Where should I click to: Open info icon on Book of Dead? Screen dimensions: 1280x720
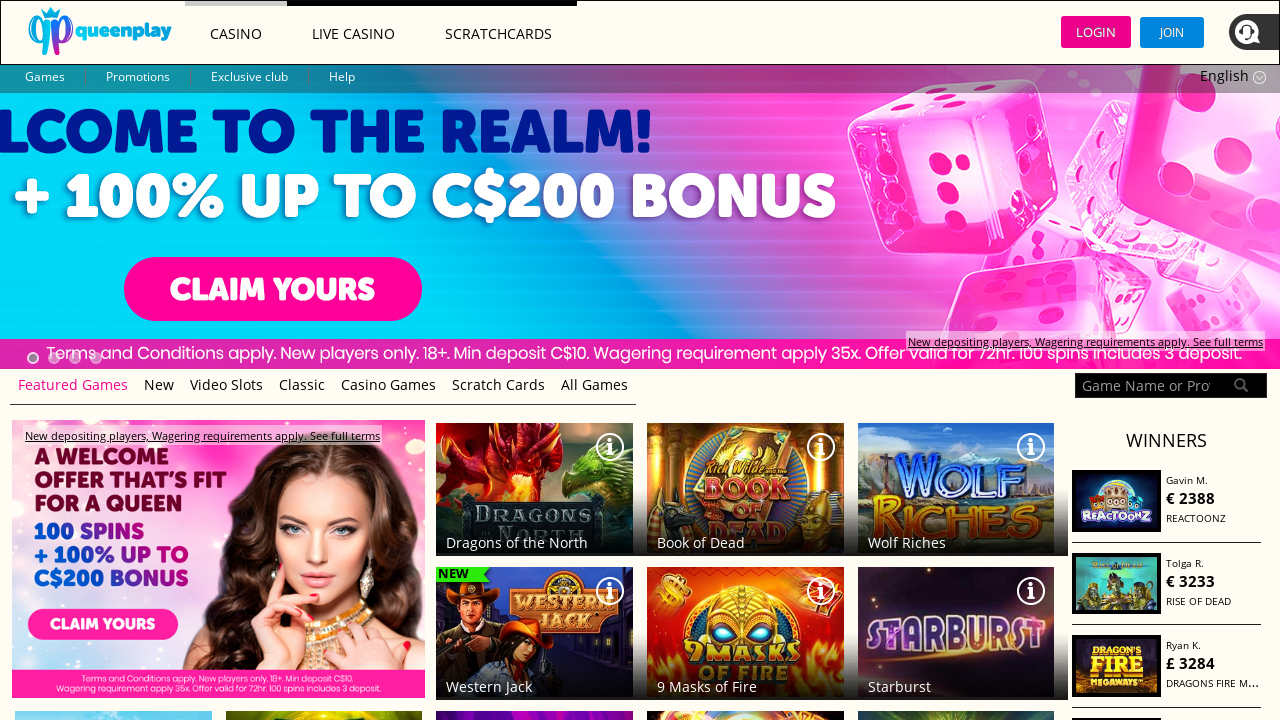point(821,447)
